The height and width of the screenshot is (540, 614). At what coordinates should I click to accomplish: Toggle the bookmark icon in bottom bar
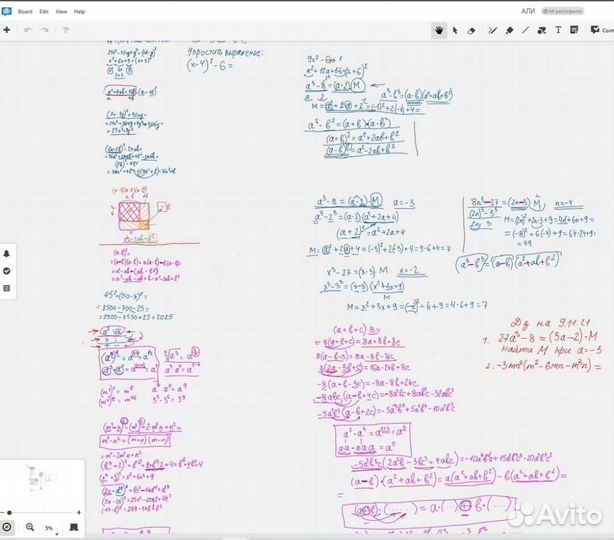73,527
